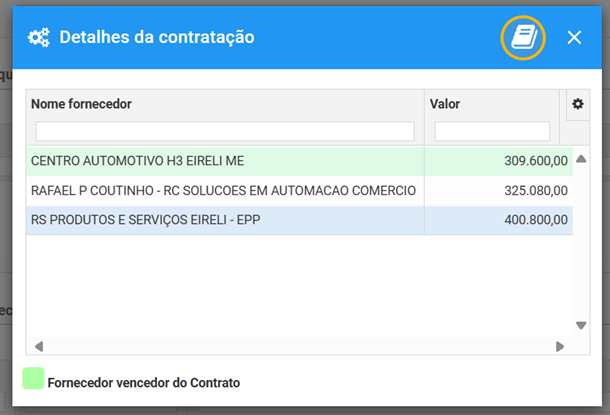Screen dimensions: 610x415
Task: Click the 325.080,00 value cell
Action: click(x=498, y=191)
